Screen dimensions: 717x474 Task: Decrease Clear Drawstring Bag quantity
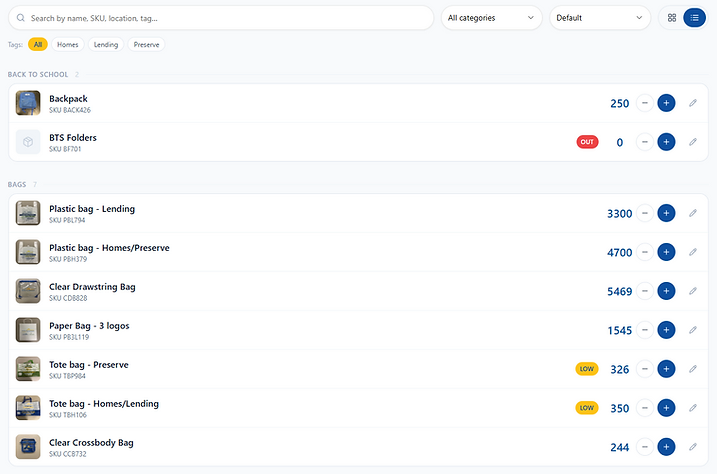click(x=645, y=291)
